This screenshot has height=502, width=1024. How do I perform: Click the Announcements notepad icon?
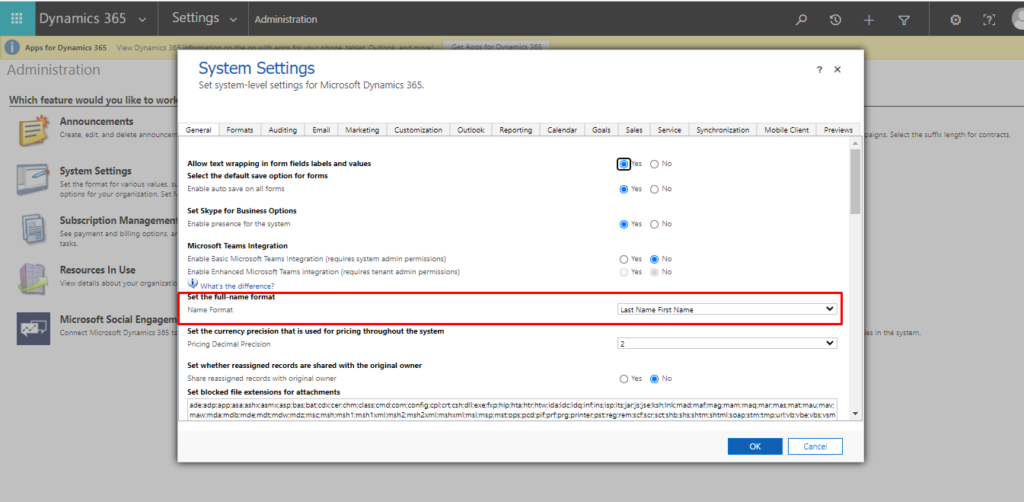click(x=33, y=130)
